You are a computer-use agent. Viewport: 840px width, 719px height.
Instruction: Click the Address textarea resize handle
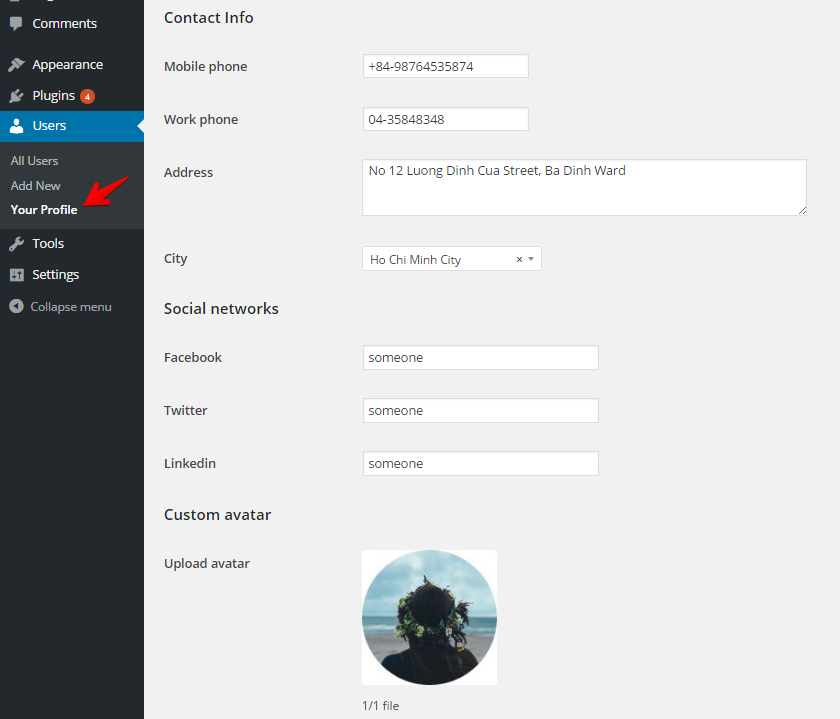[x=802, y=211]
